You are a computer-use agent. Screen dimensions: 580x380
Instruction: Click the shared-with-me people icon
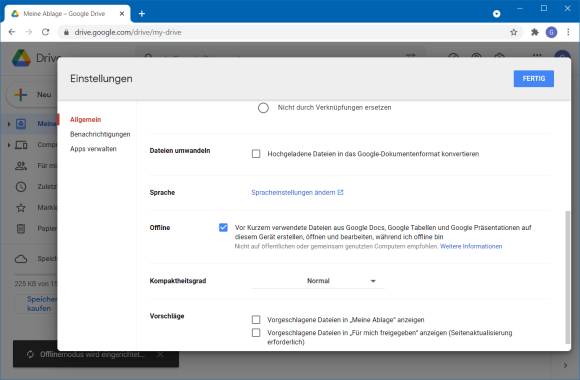pos(21,166)
